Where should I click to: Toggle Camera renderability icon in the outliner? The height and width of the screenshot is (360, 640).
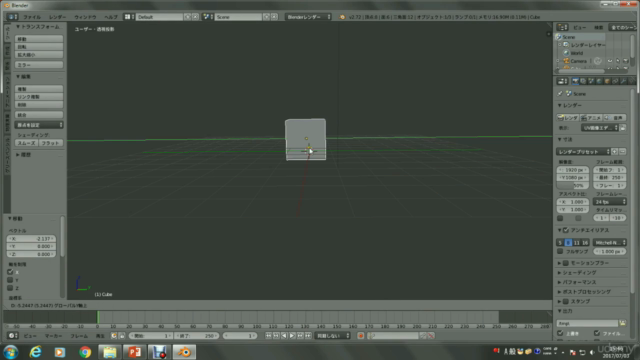pos(626,61)
